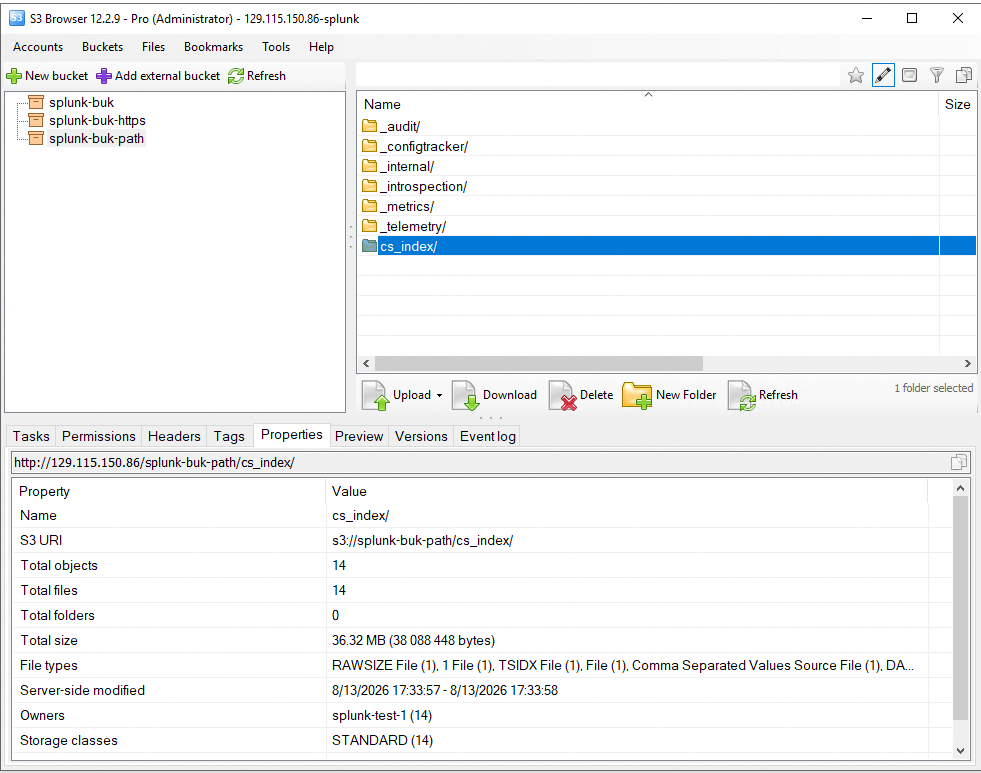Select the splunk-buk-path bucket
The image size is (981, 773).
96,139
